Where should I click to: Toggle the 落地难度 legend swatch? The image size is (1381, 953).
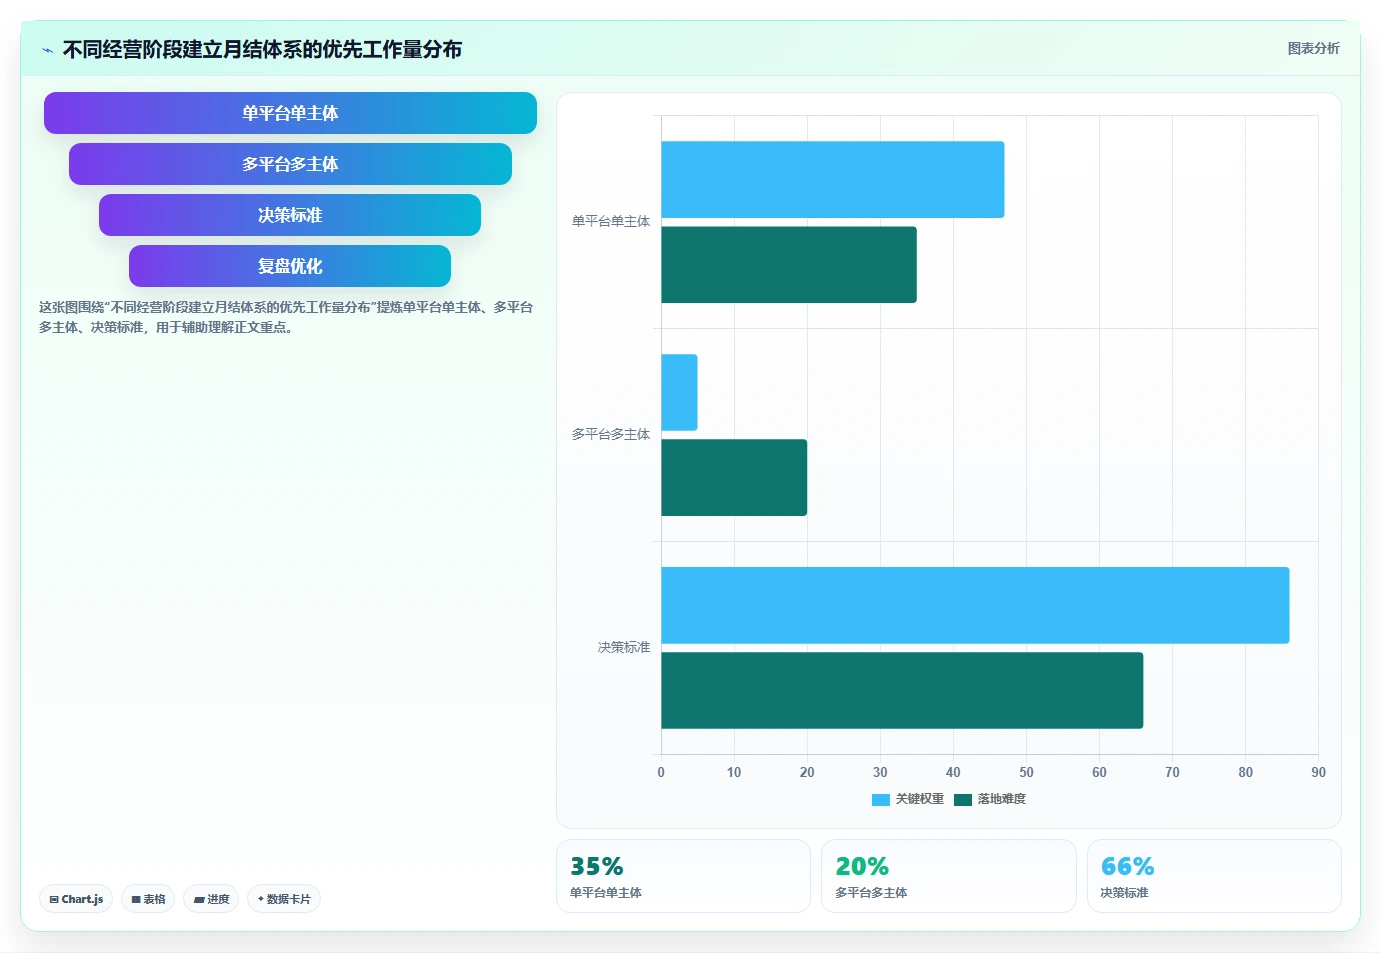coord(963,799)
